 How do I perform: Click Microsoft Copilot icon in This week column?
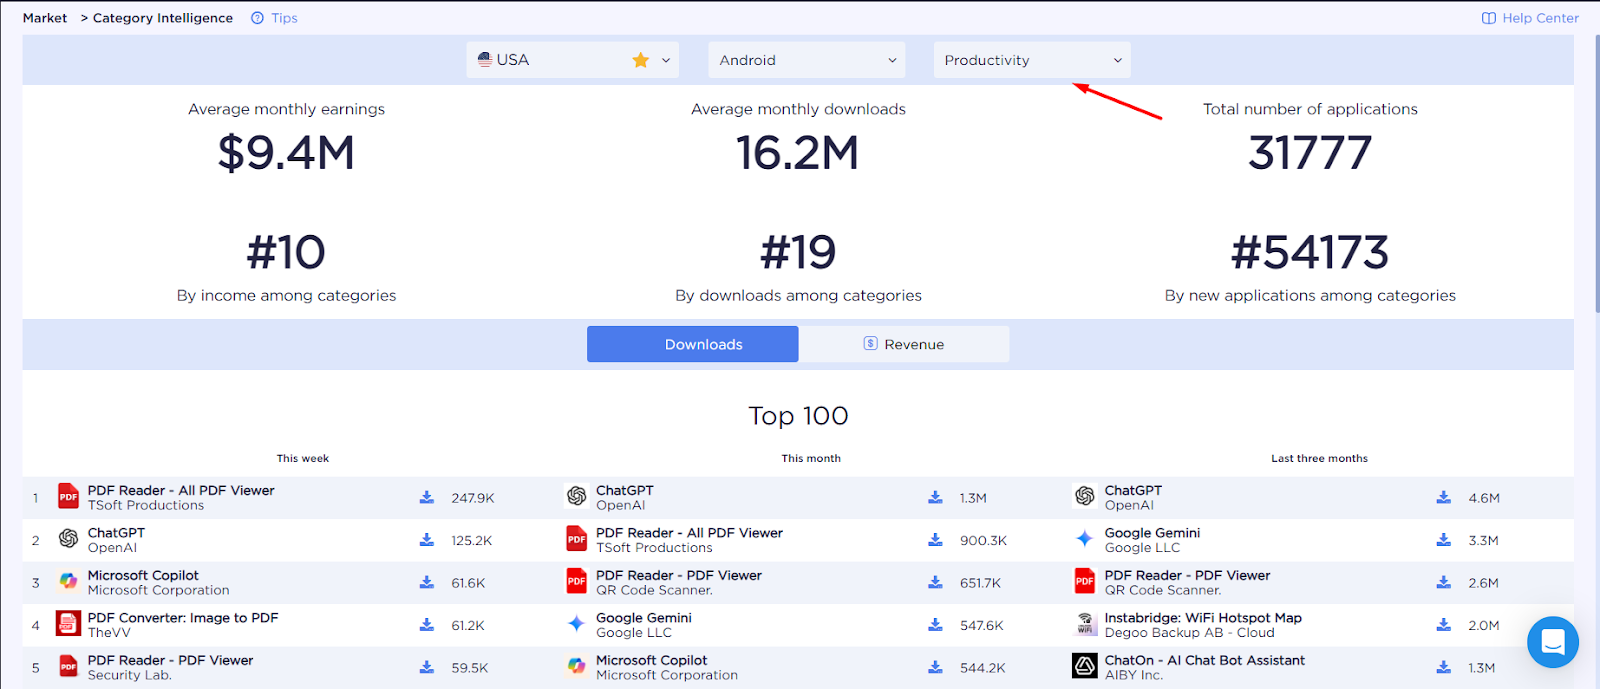[68, 582]
